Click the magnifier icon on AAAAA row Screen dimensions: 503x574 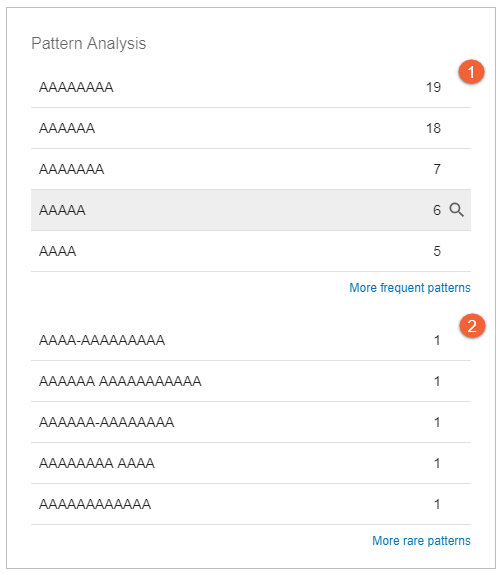pyautogui.click(x=456, y=210)
